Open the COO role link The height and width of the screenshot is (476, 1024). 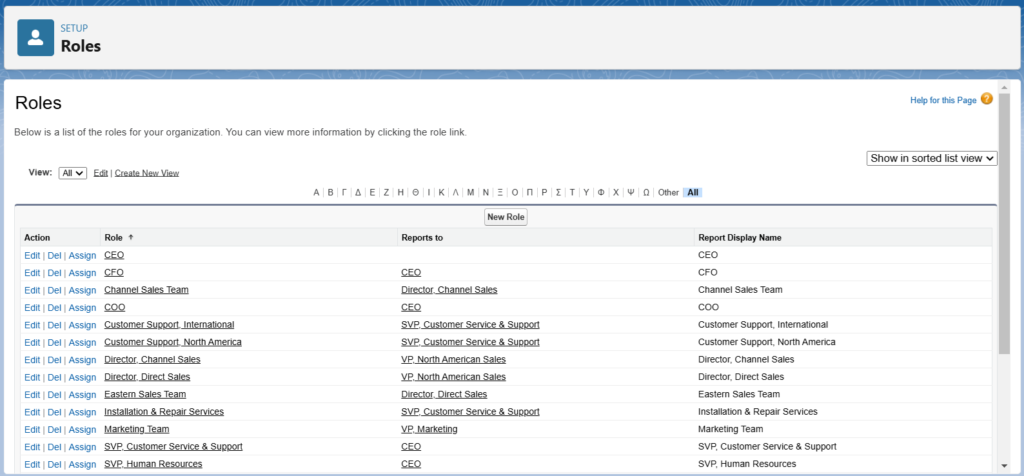click(x=115, y=308)
